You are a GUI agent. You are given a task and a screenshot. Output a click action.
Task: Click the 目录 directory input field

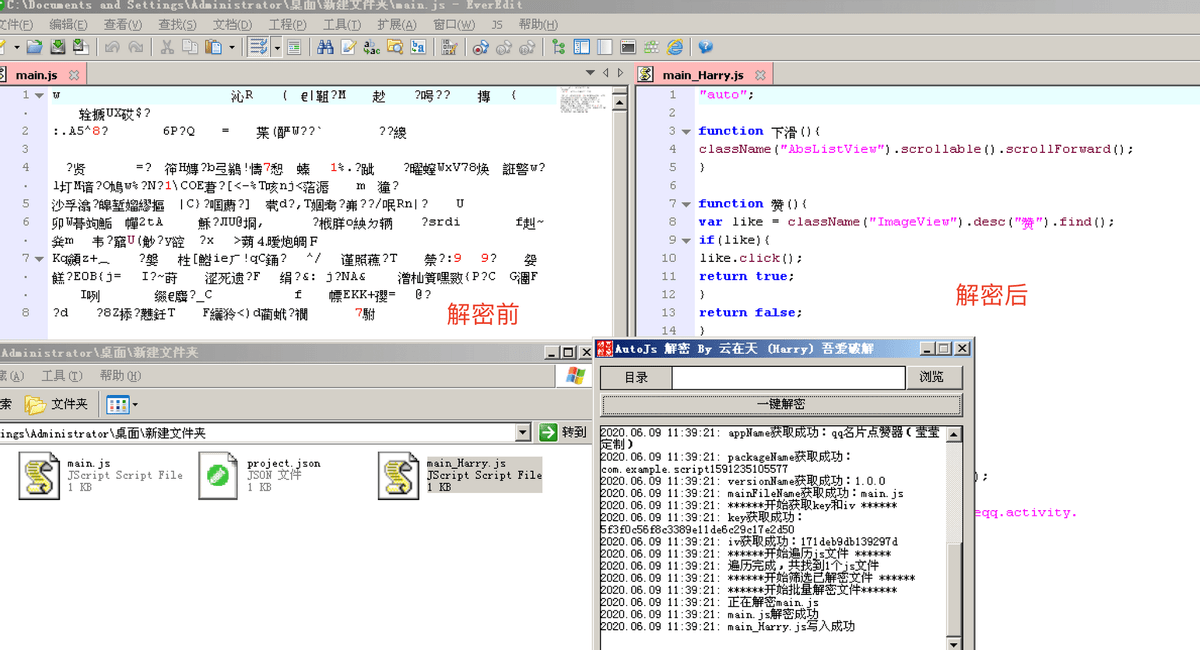tap(788, 377)
